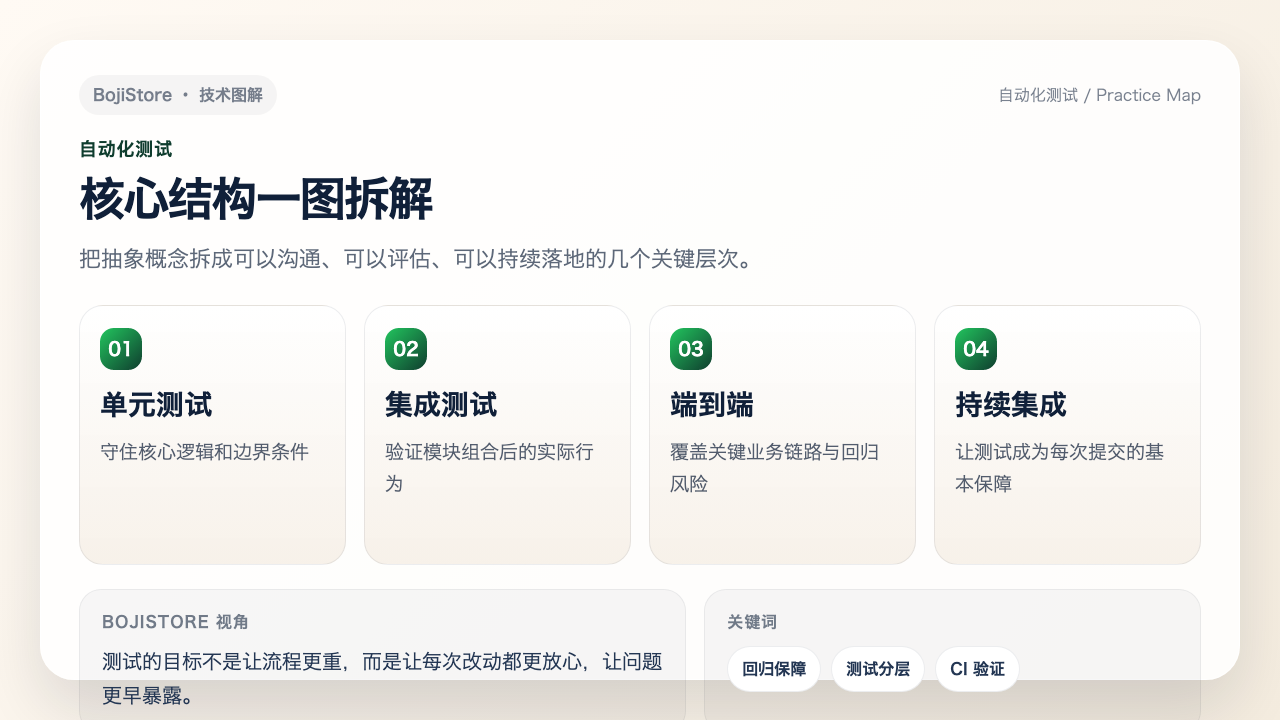Click the BOJISTORE 视角 panel heading

[175, 622]
